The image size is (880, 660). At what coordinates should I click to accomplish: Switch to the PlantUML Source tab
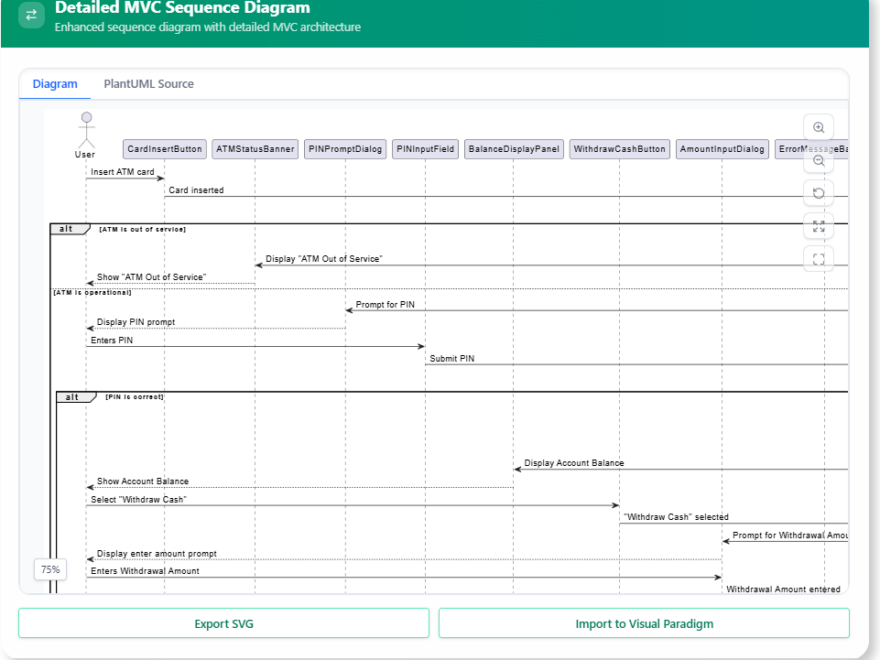148,84
